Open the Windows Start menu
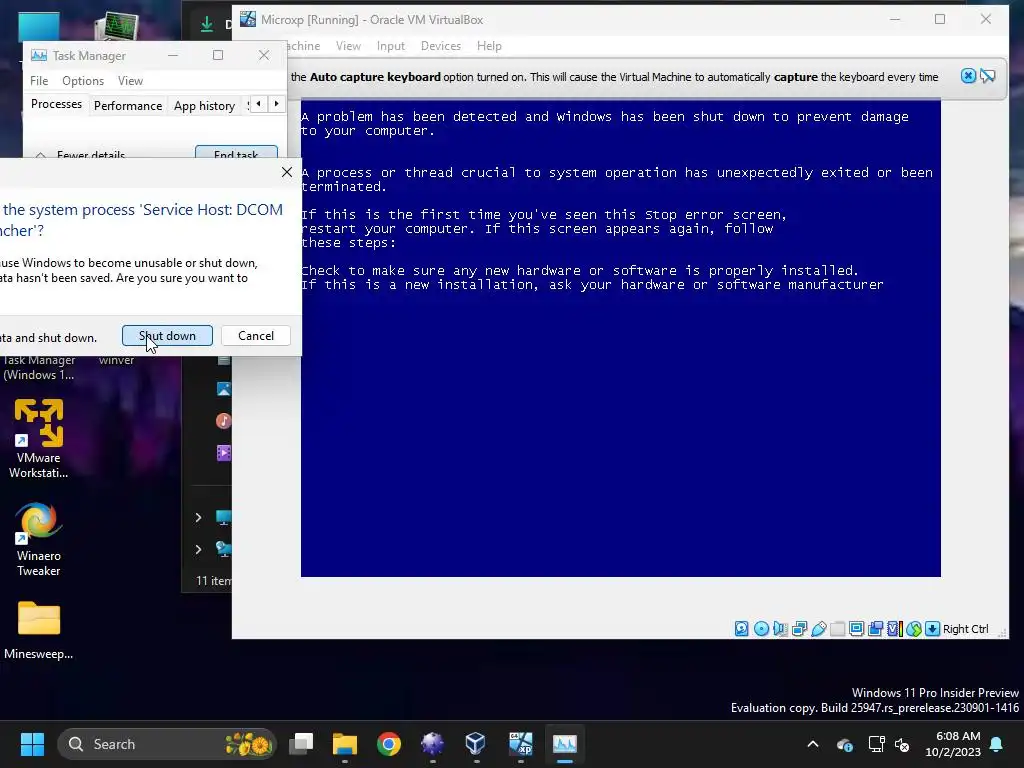This screenshot has height=768, width=1024. [x=32, y=744]
